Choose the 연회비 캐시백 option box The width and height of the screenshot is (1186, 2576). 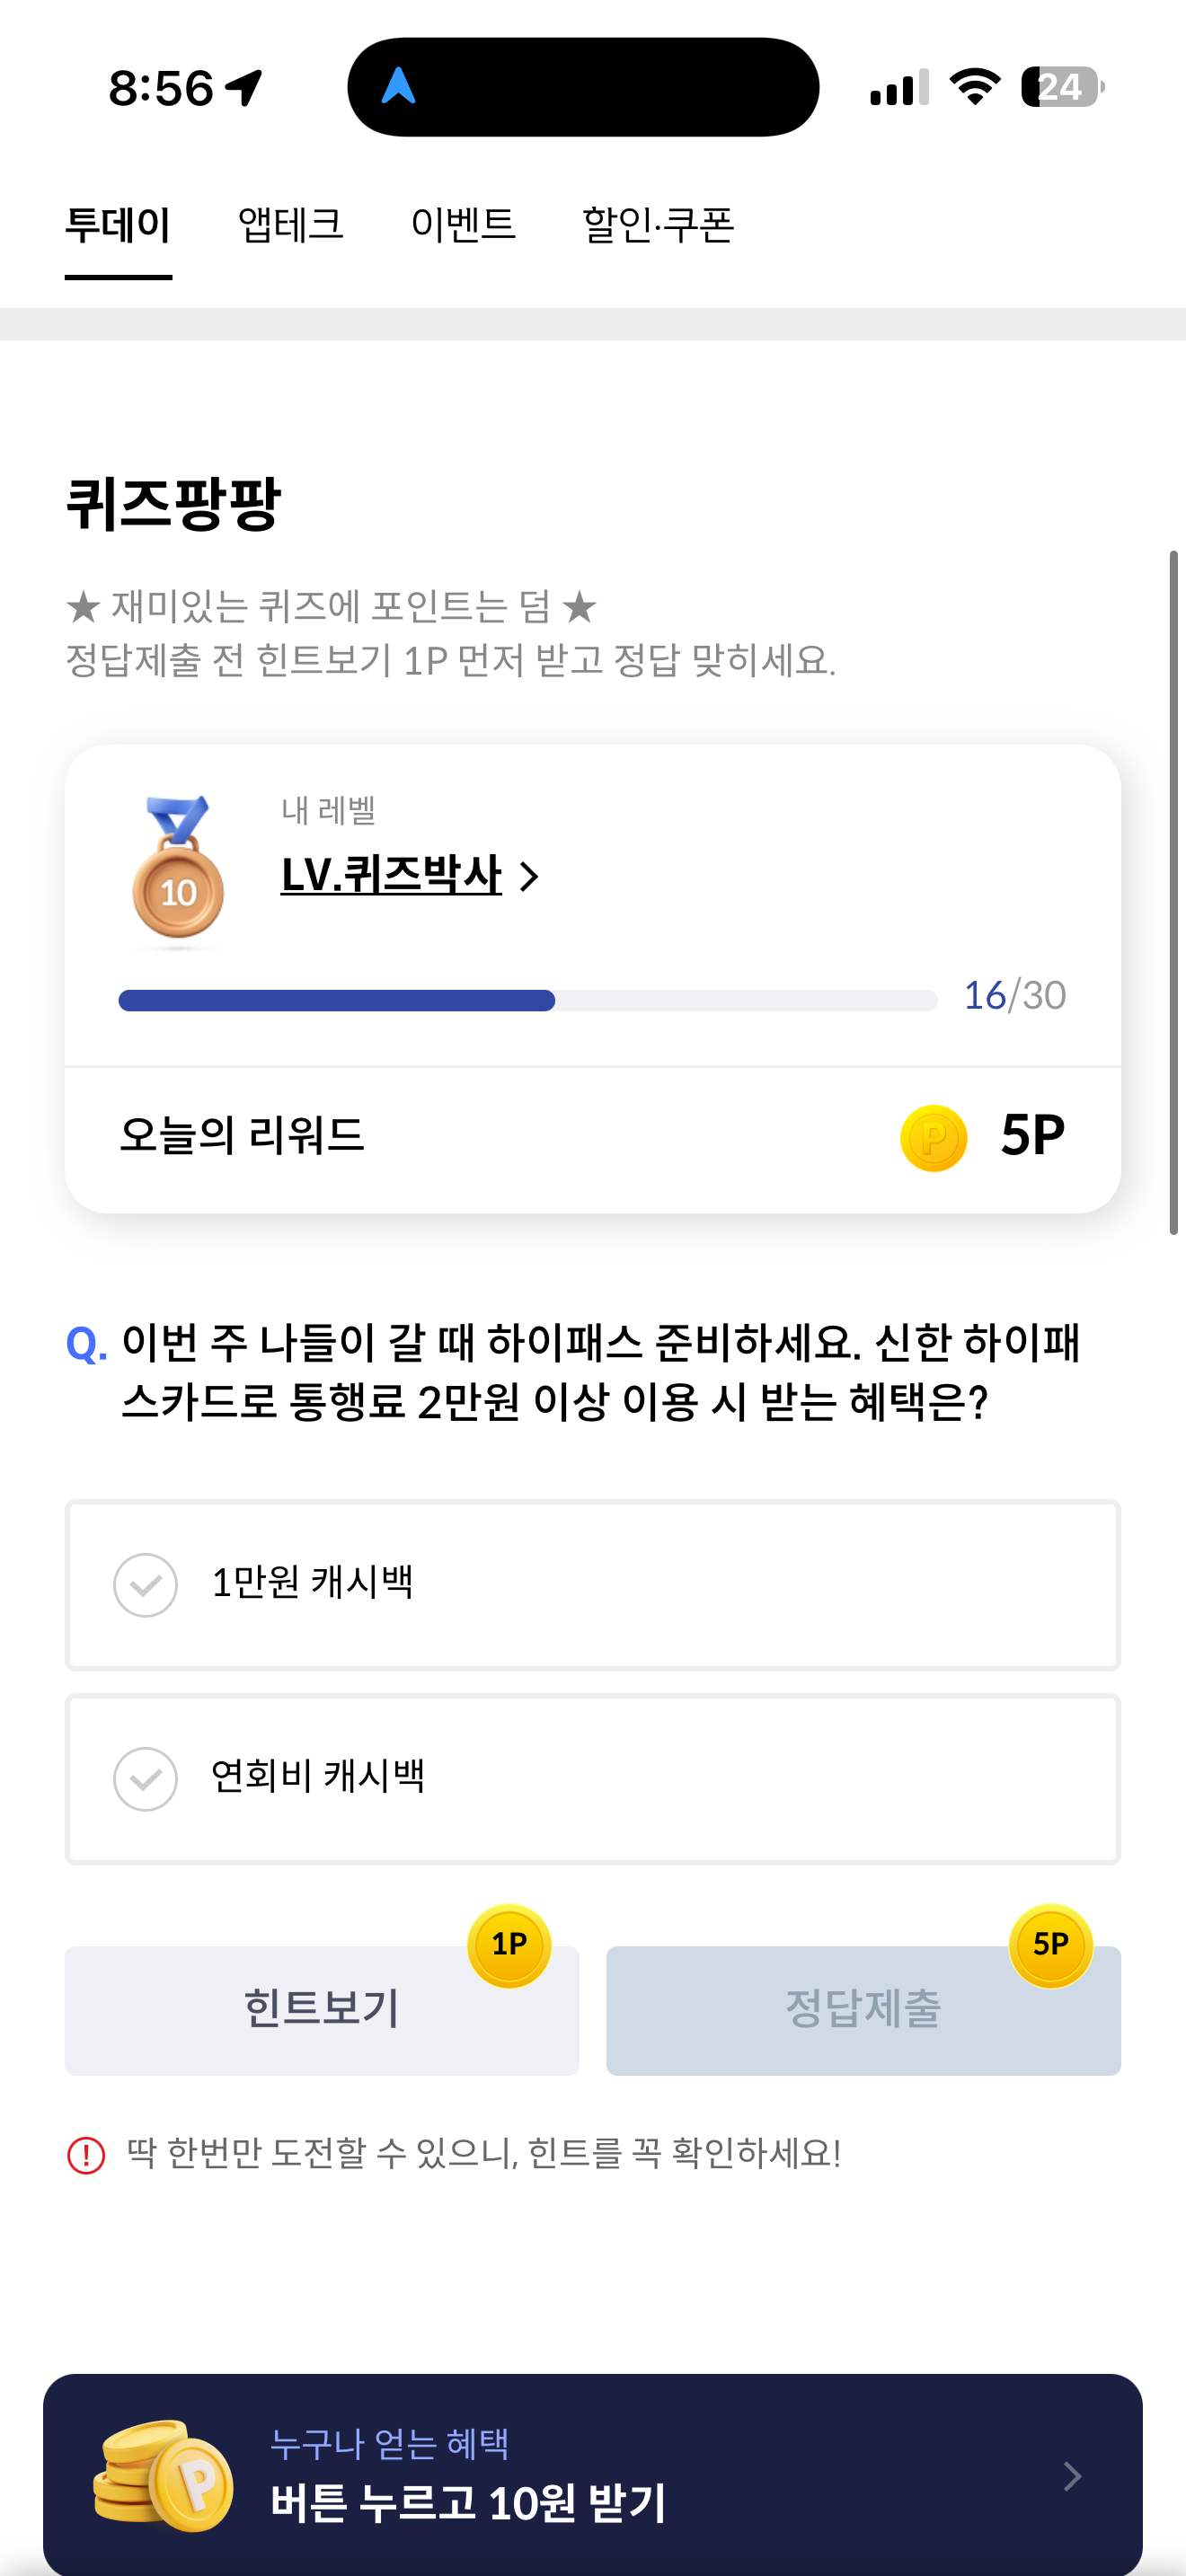[x=593, y=1779]
